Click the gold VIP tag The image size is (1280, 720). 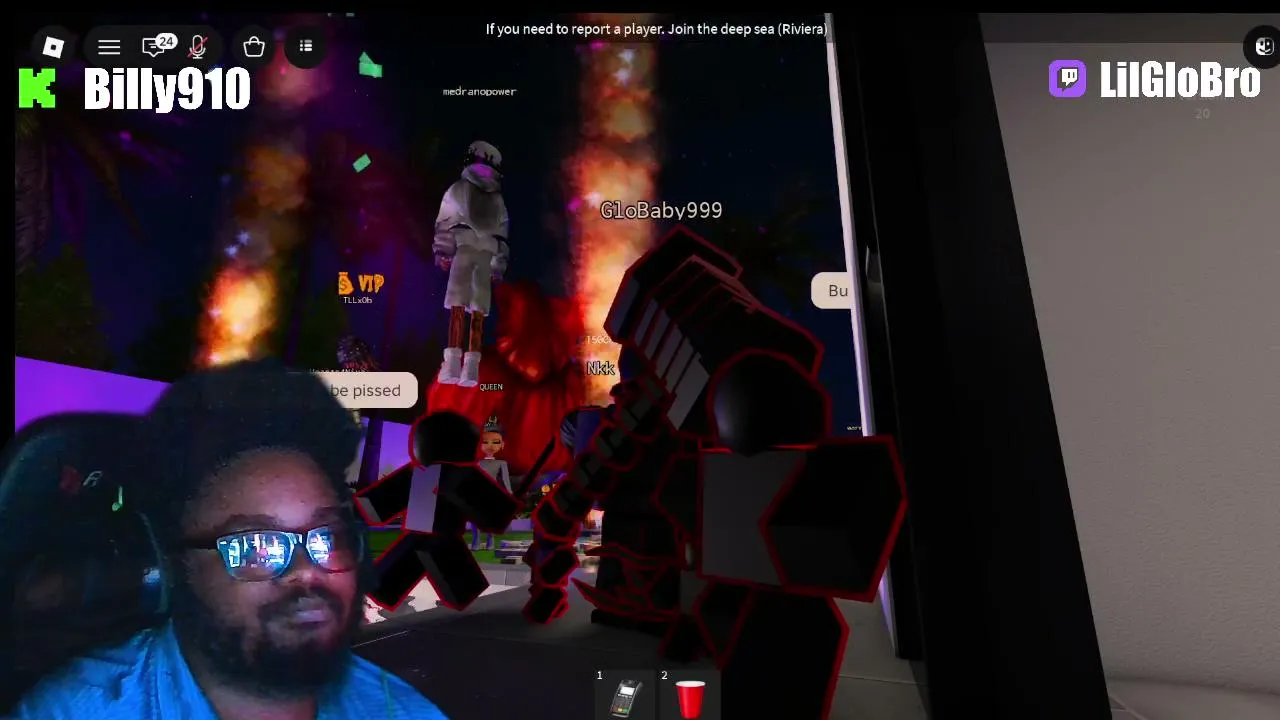pos(361,284)
